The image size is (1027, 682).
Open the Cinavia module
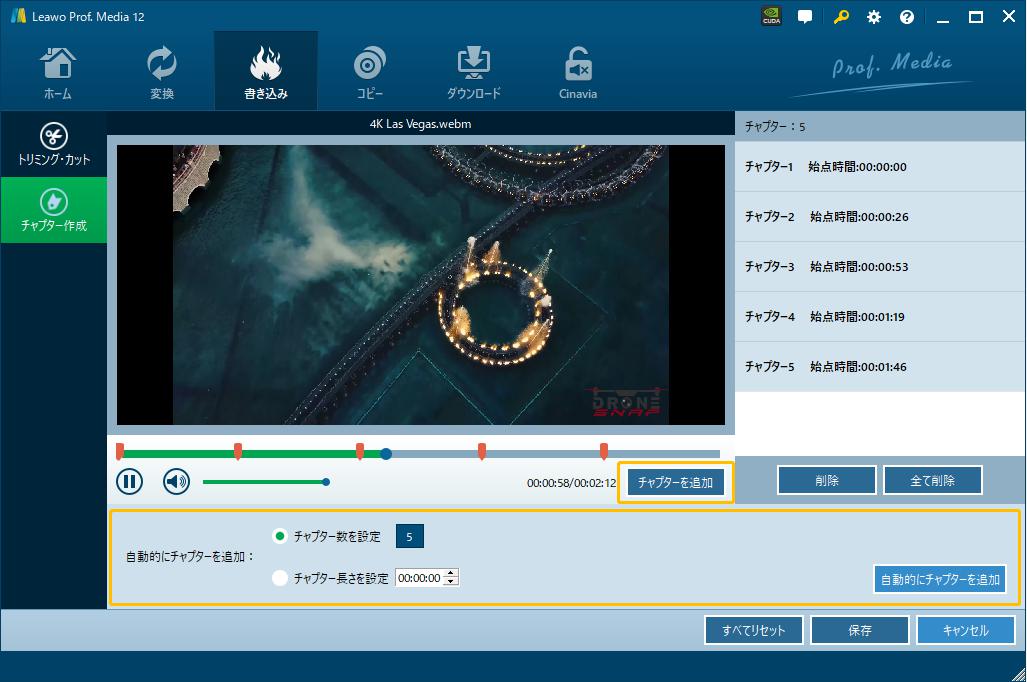(577, 72)
